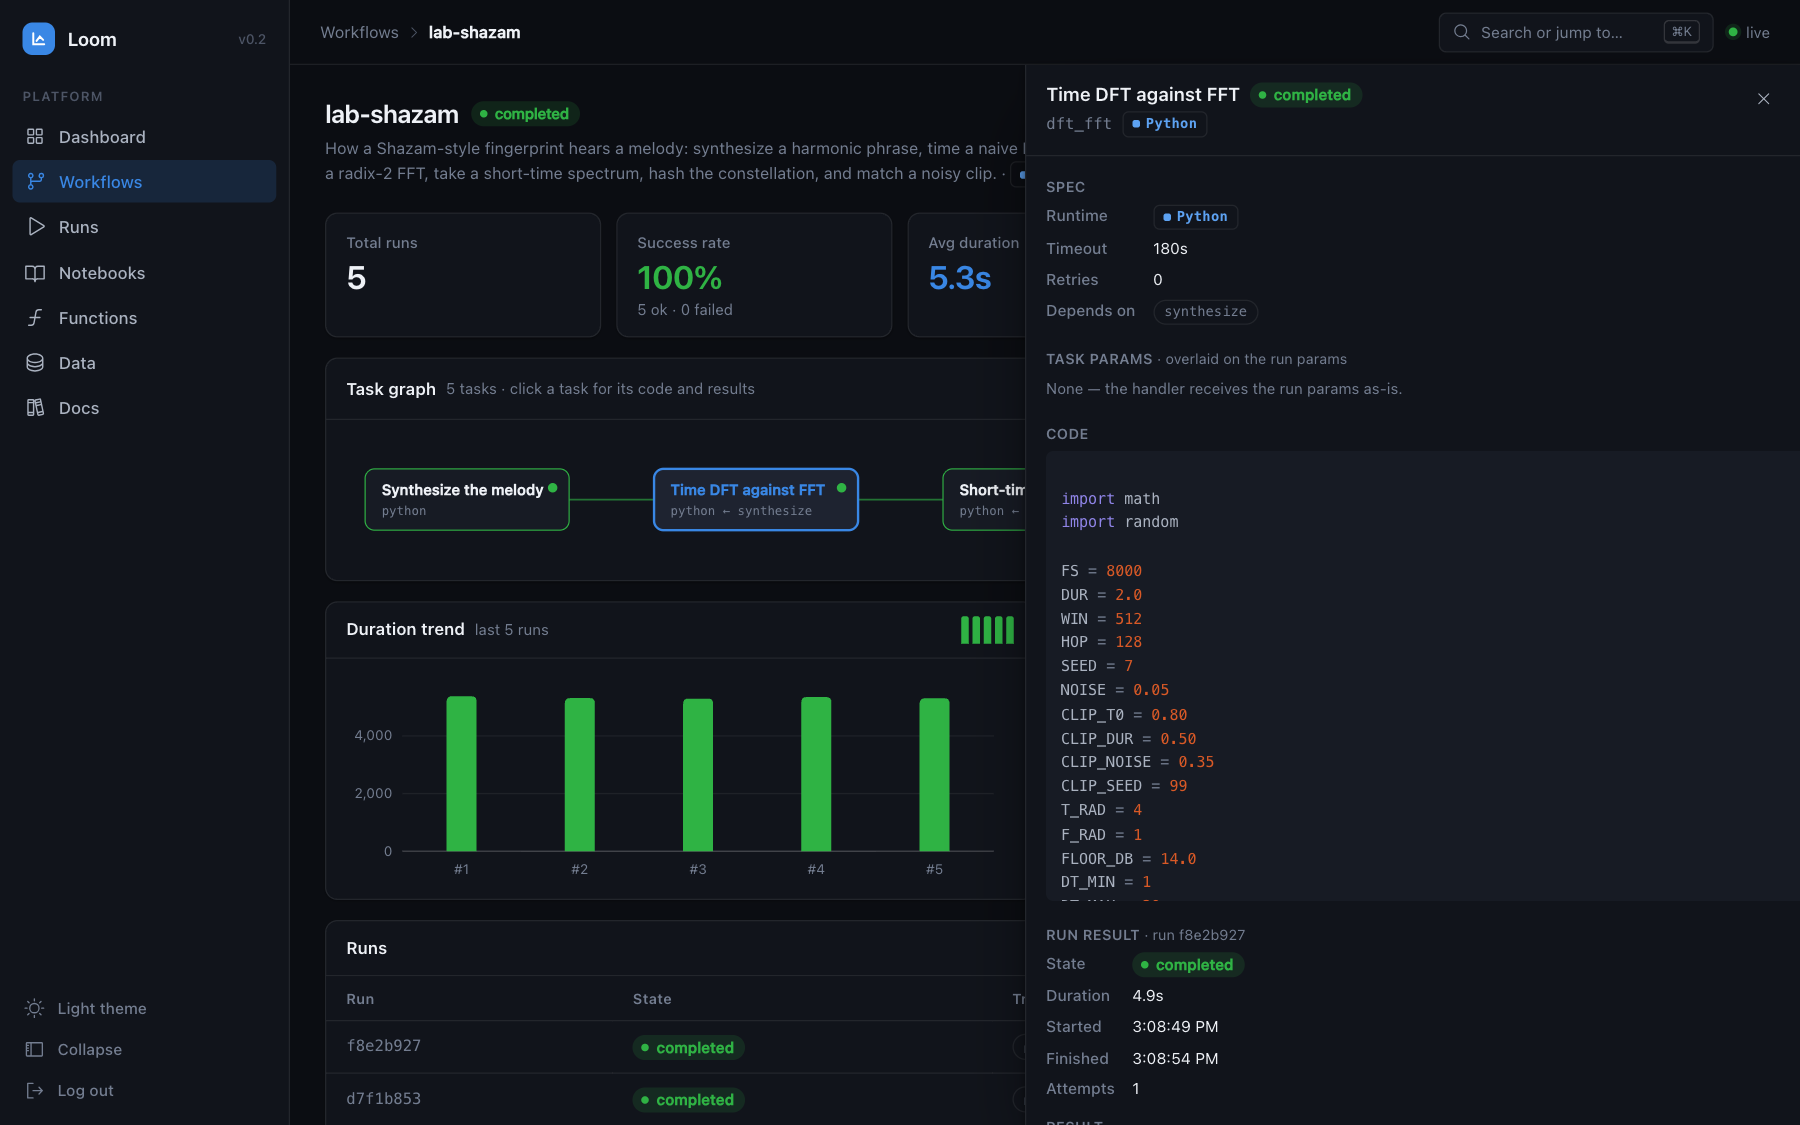Click the Python badge next to Runtime

click(1195, 216)
